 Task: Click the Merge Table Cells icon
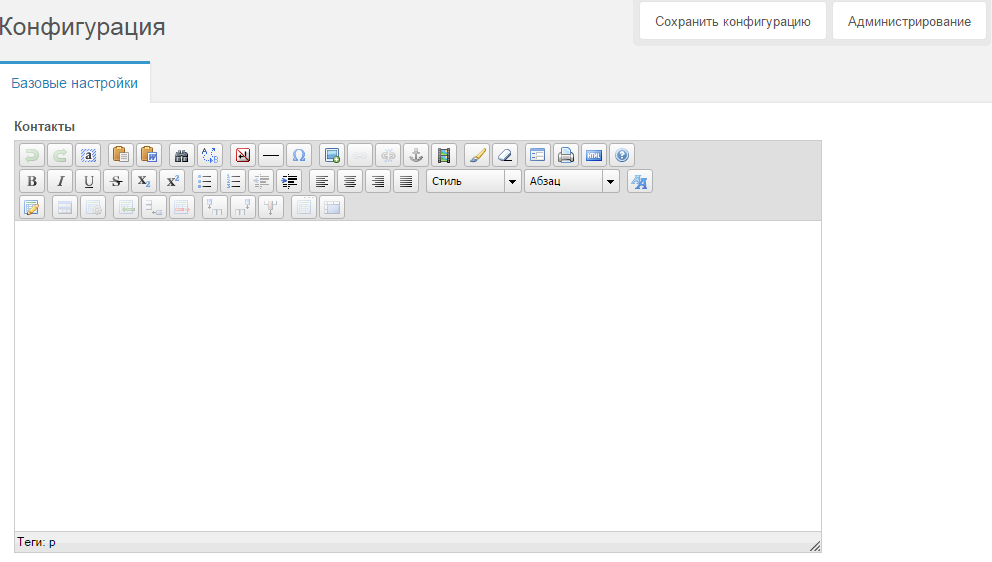click(x=332, y=208)
